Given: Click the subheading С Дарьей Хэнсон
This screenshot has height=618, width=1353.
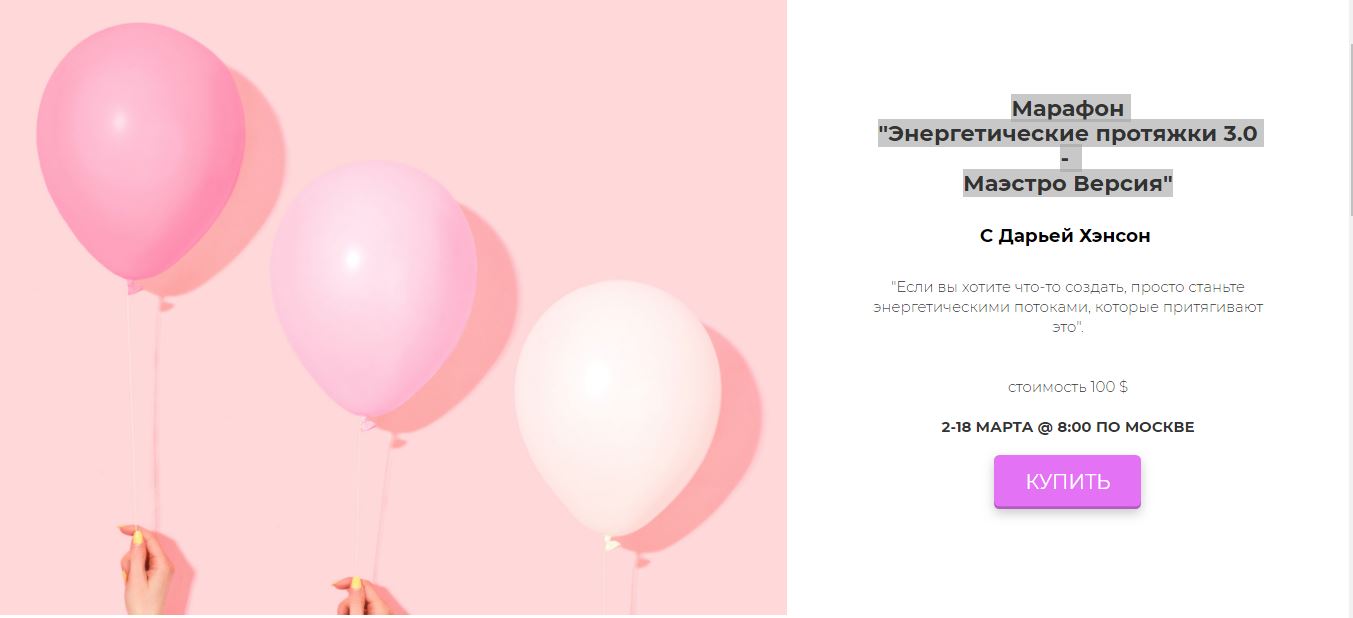Looking at the screenshot, I should tap(1065, 236).
